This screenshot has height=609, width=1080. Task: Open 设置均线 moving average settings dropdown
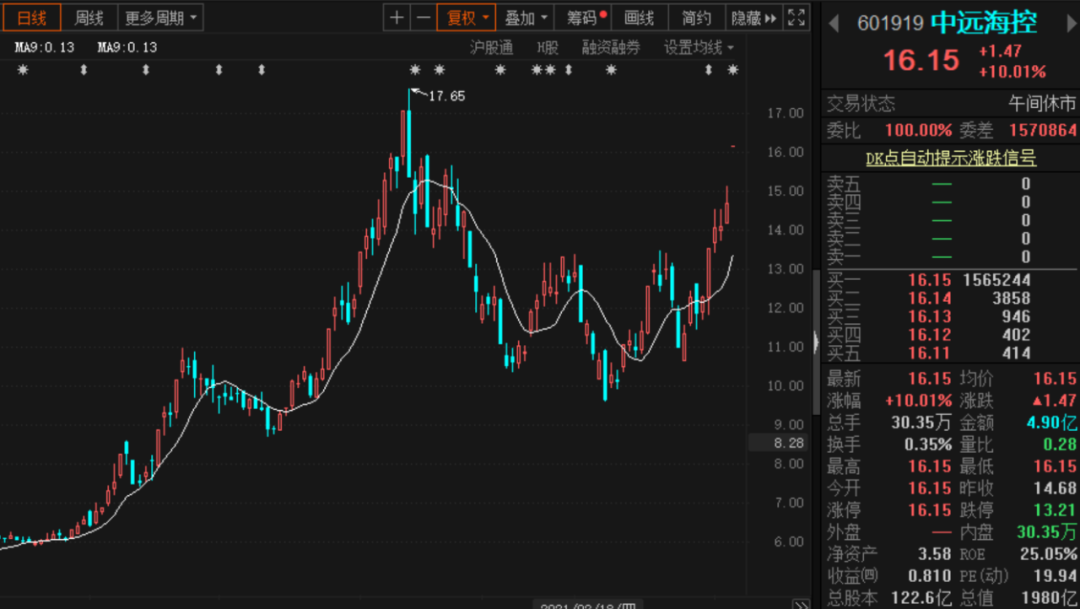pyautogui.click(x=698, y=48)
